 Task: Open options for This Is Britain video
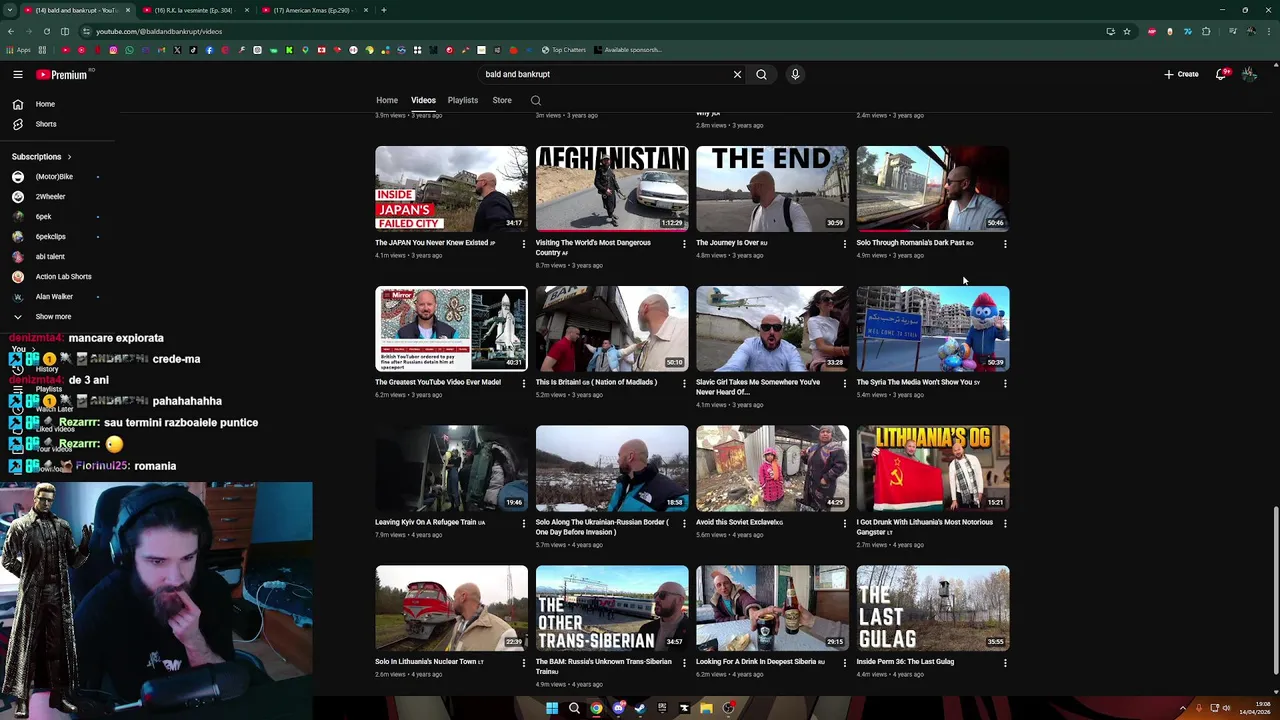point(684,383)
